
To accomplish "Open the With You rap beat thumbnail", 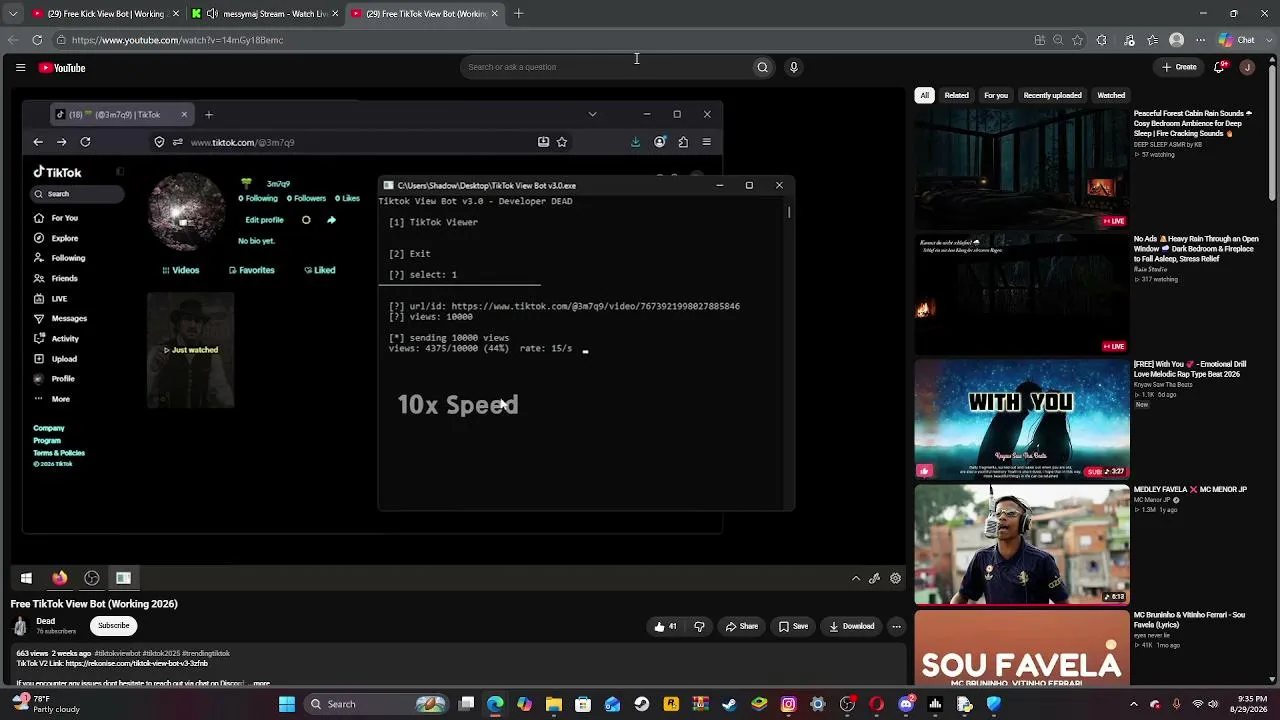I will (1022, 420).
